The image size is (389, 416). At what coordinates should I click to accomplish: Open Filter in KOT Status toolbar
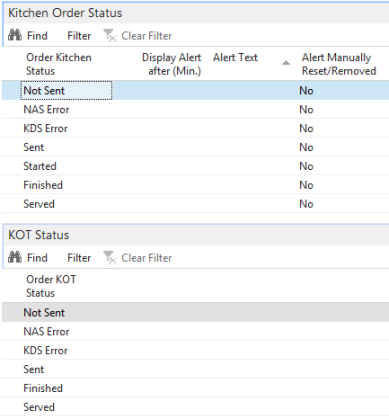coord(79,258)
